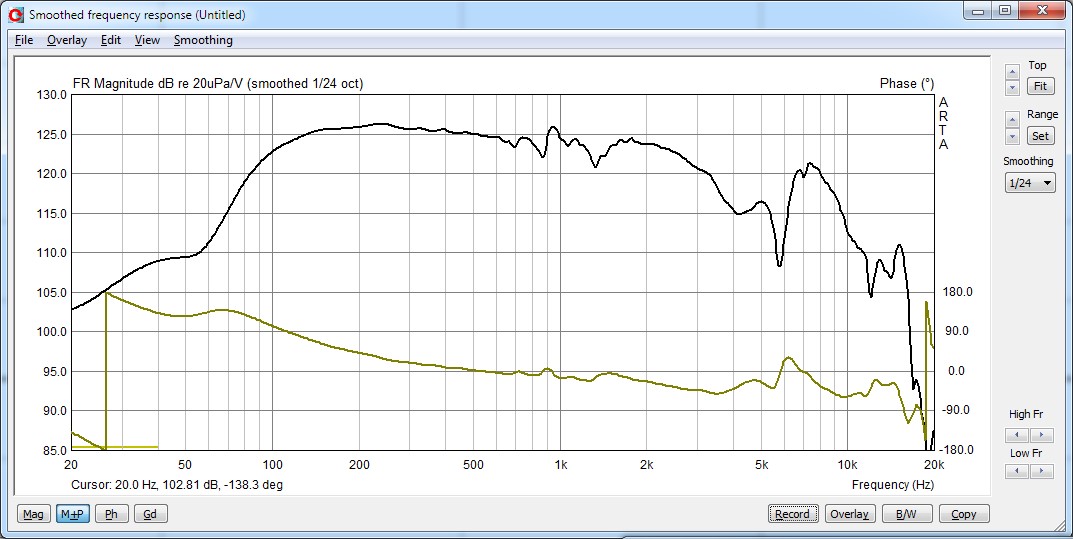Increase the Top level with up arrow
Viewport: 1073px width, 539px height.
1012,71
